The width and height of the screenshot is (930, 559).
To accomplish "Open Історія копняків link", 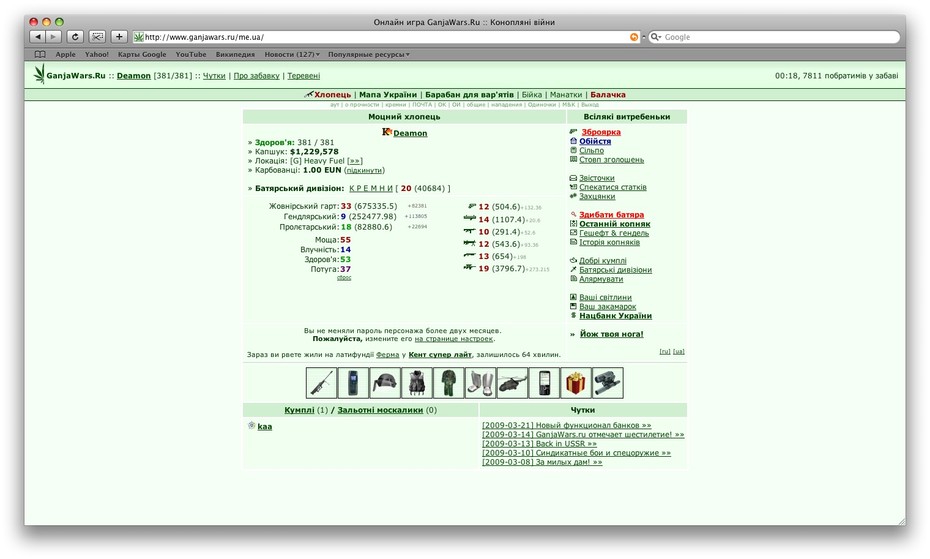I will point(609,242).
